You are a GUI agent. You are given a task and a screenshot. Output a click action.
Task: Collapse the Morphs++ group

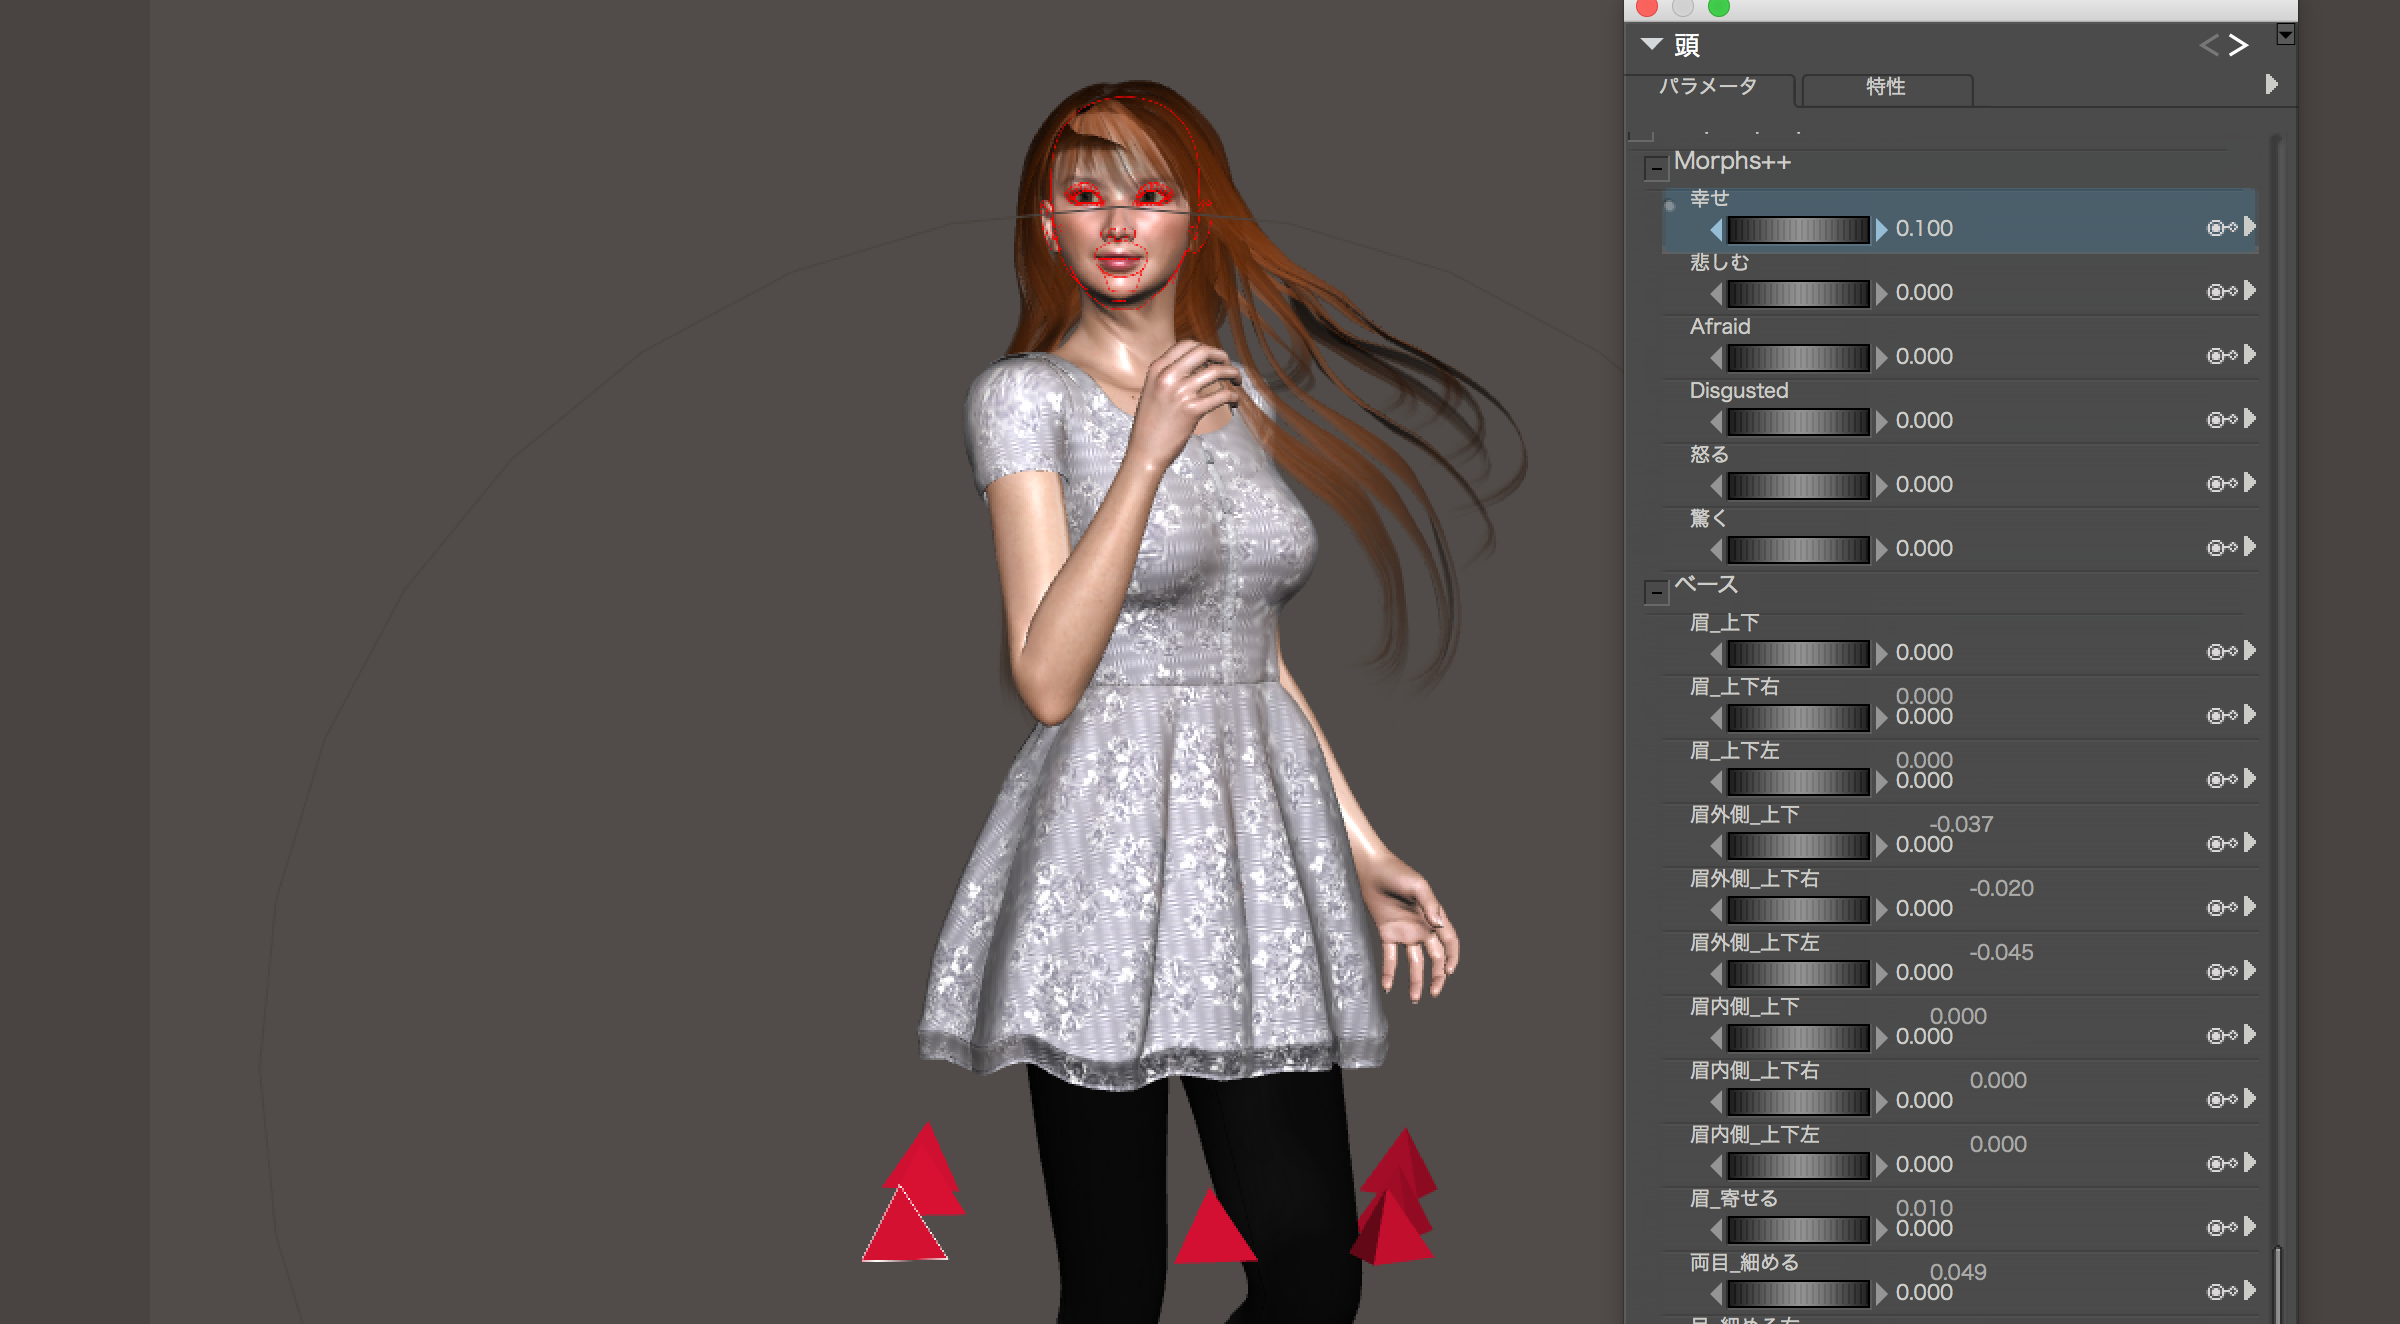pyautogui.click(x=1656, y=168)
